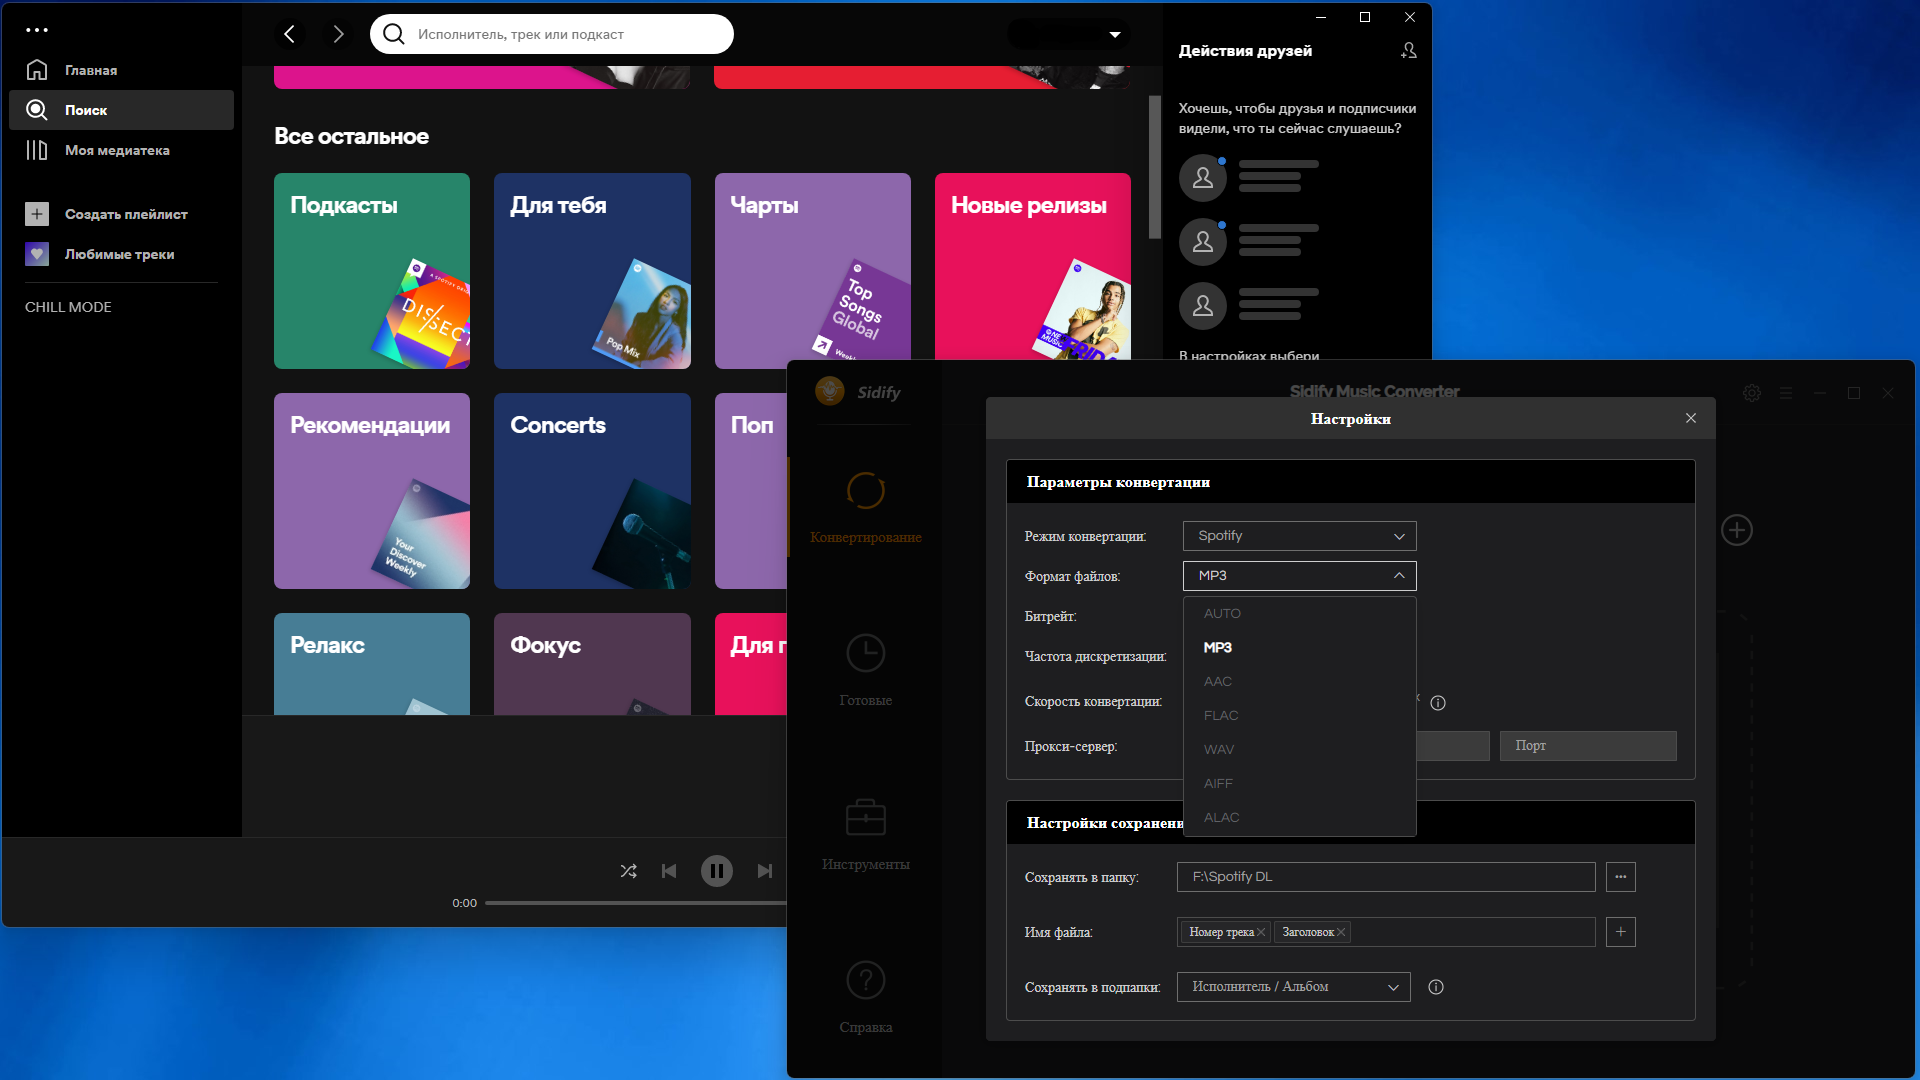This screenshot has height=1080, width=1920.
Task: Click the Spotify search input field
Action: tap(552, 34)
